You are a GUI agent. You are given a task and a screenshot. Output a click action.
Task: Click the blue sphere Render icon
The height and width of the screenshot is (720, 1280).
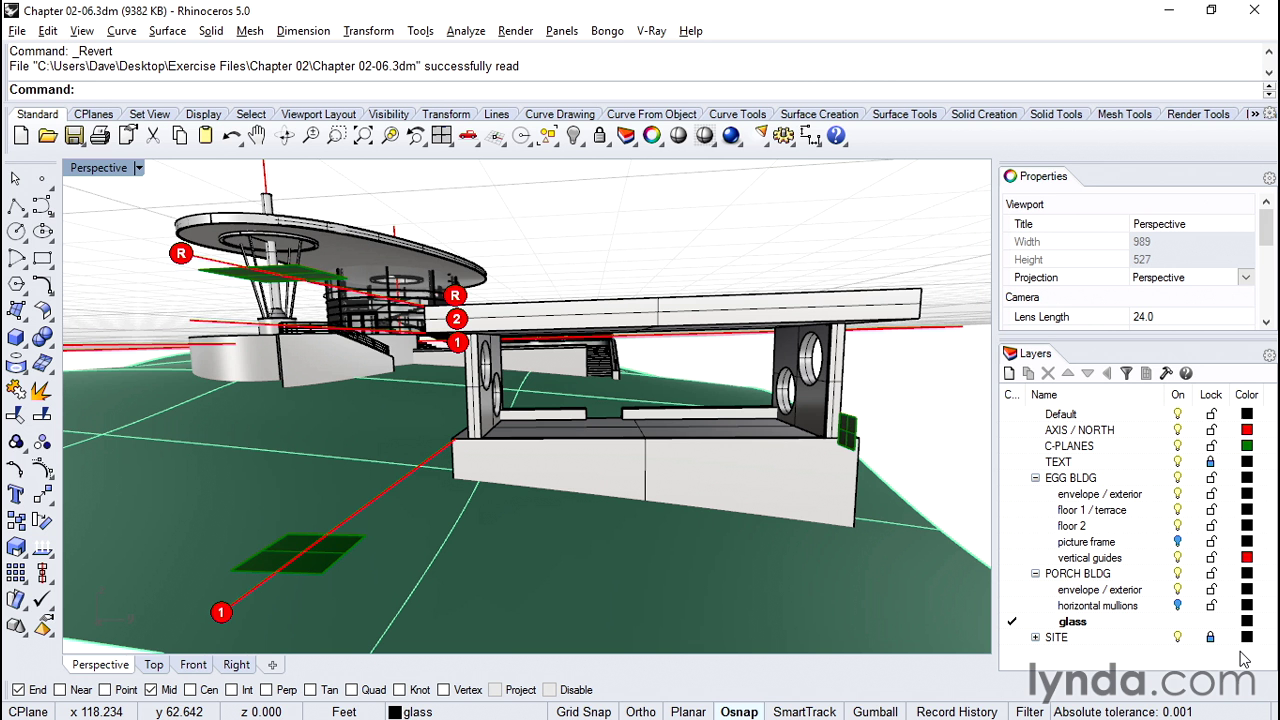coord(731,136)
